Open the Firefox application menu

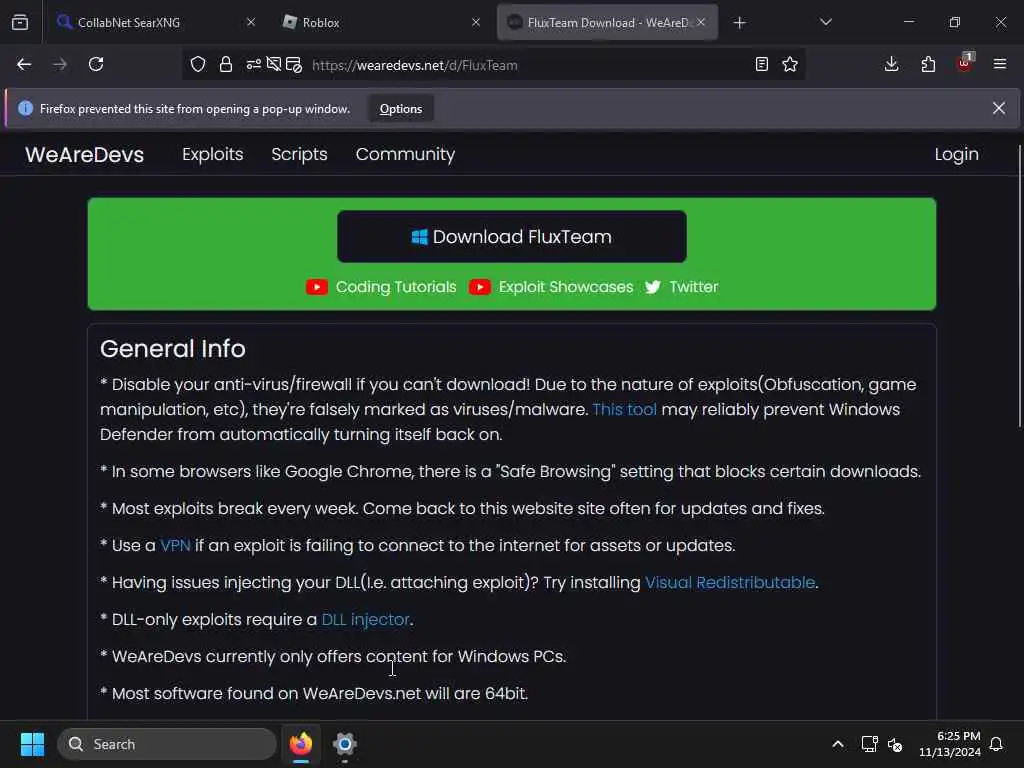[1000, 64]
